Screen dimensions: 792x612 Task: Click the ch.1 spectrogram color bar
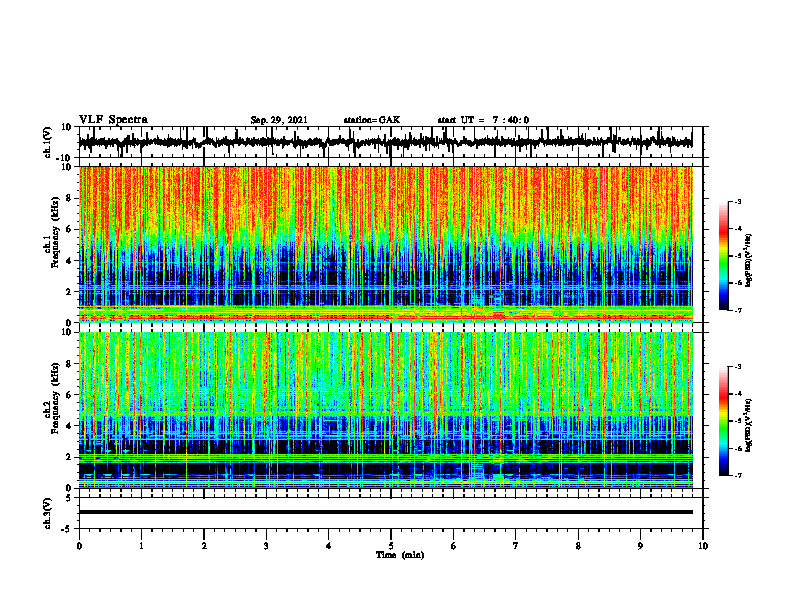pyautogui.click(x=724, y=256)
